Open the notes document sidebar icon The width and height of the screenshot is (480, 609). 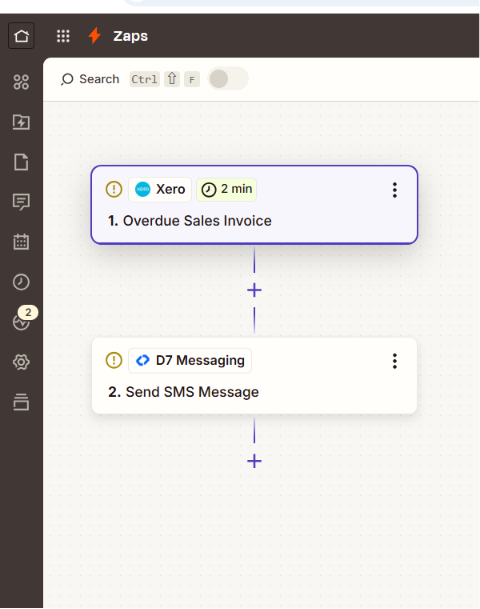coord(21,162)
